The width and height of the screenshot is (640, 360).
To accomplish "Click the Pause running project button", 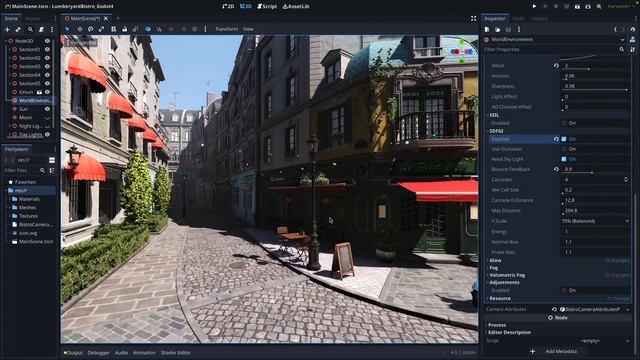I will [545, 7].
